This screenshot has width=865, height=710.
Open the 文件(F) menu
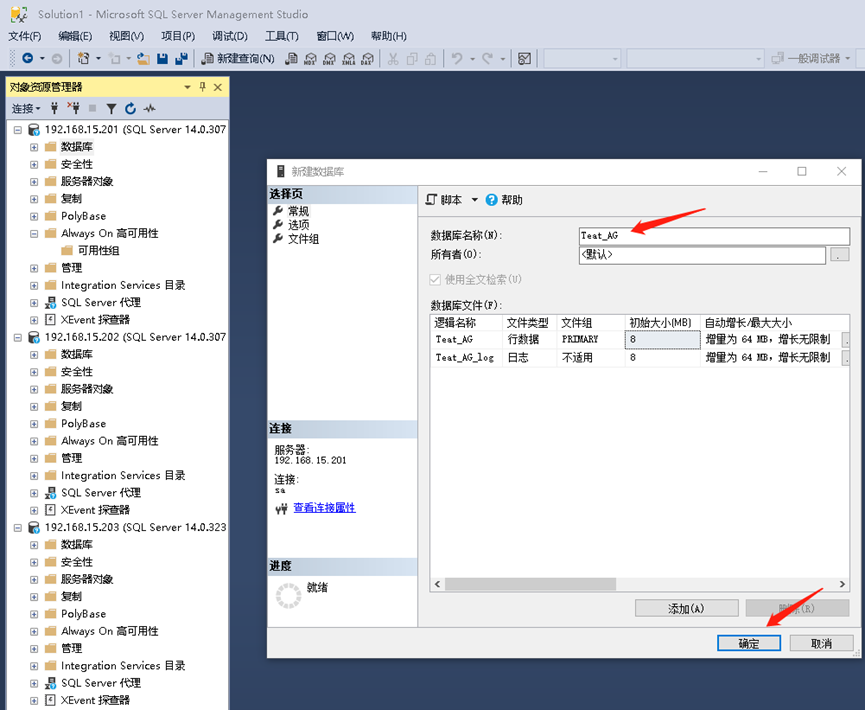pos(25,36)
